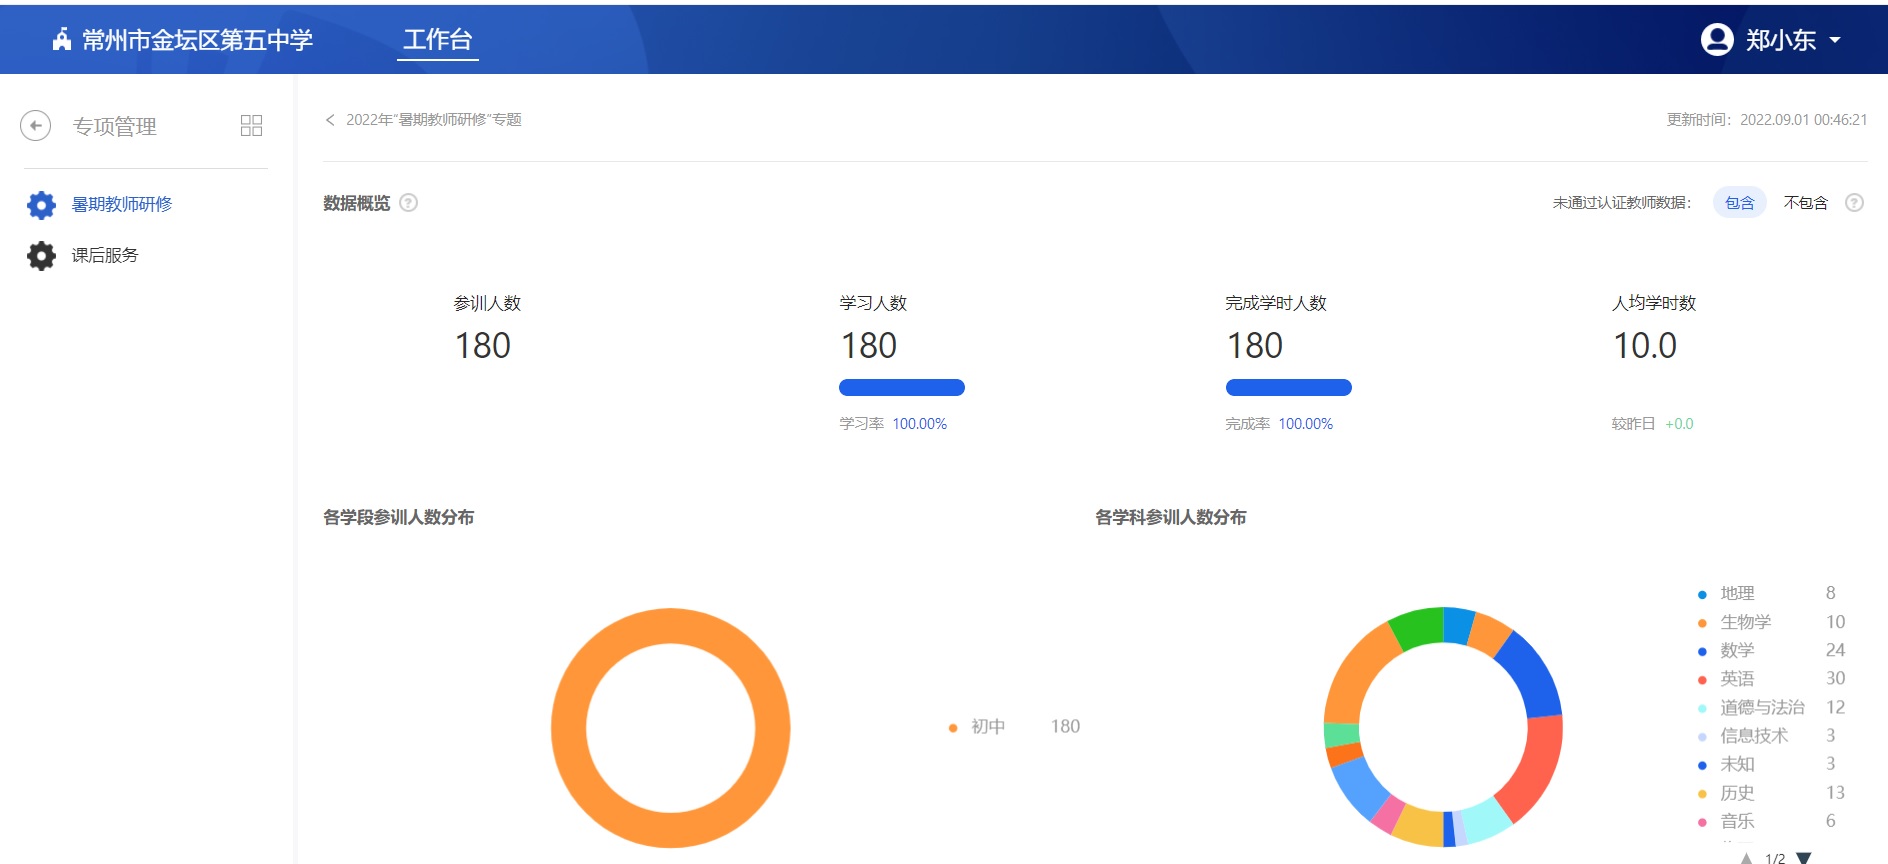Toggle 信息技术 legend entry
The image size is (1888, 864).
1767,736
